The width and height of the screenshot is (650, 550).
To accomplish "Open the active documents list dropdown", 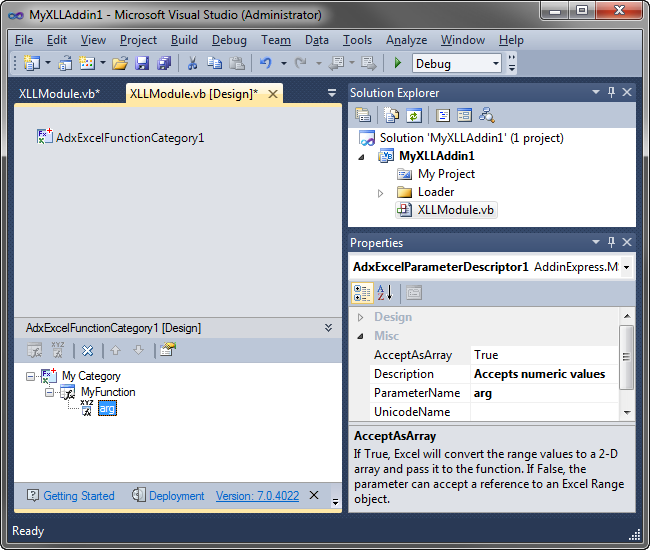I will [332, 93].
